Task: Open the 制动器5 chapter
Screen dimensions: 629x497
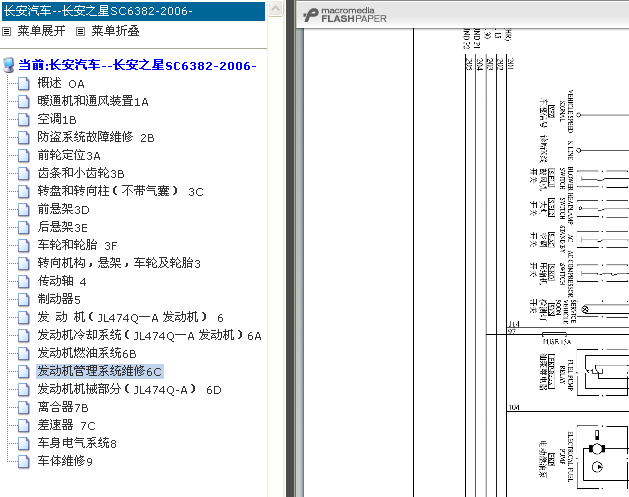Action: pos(59,299)
